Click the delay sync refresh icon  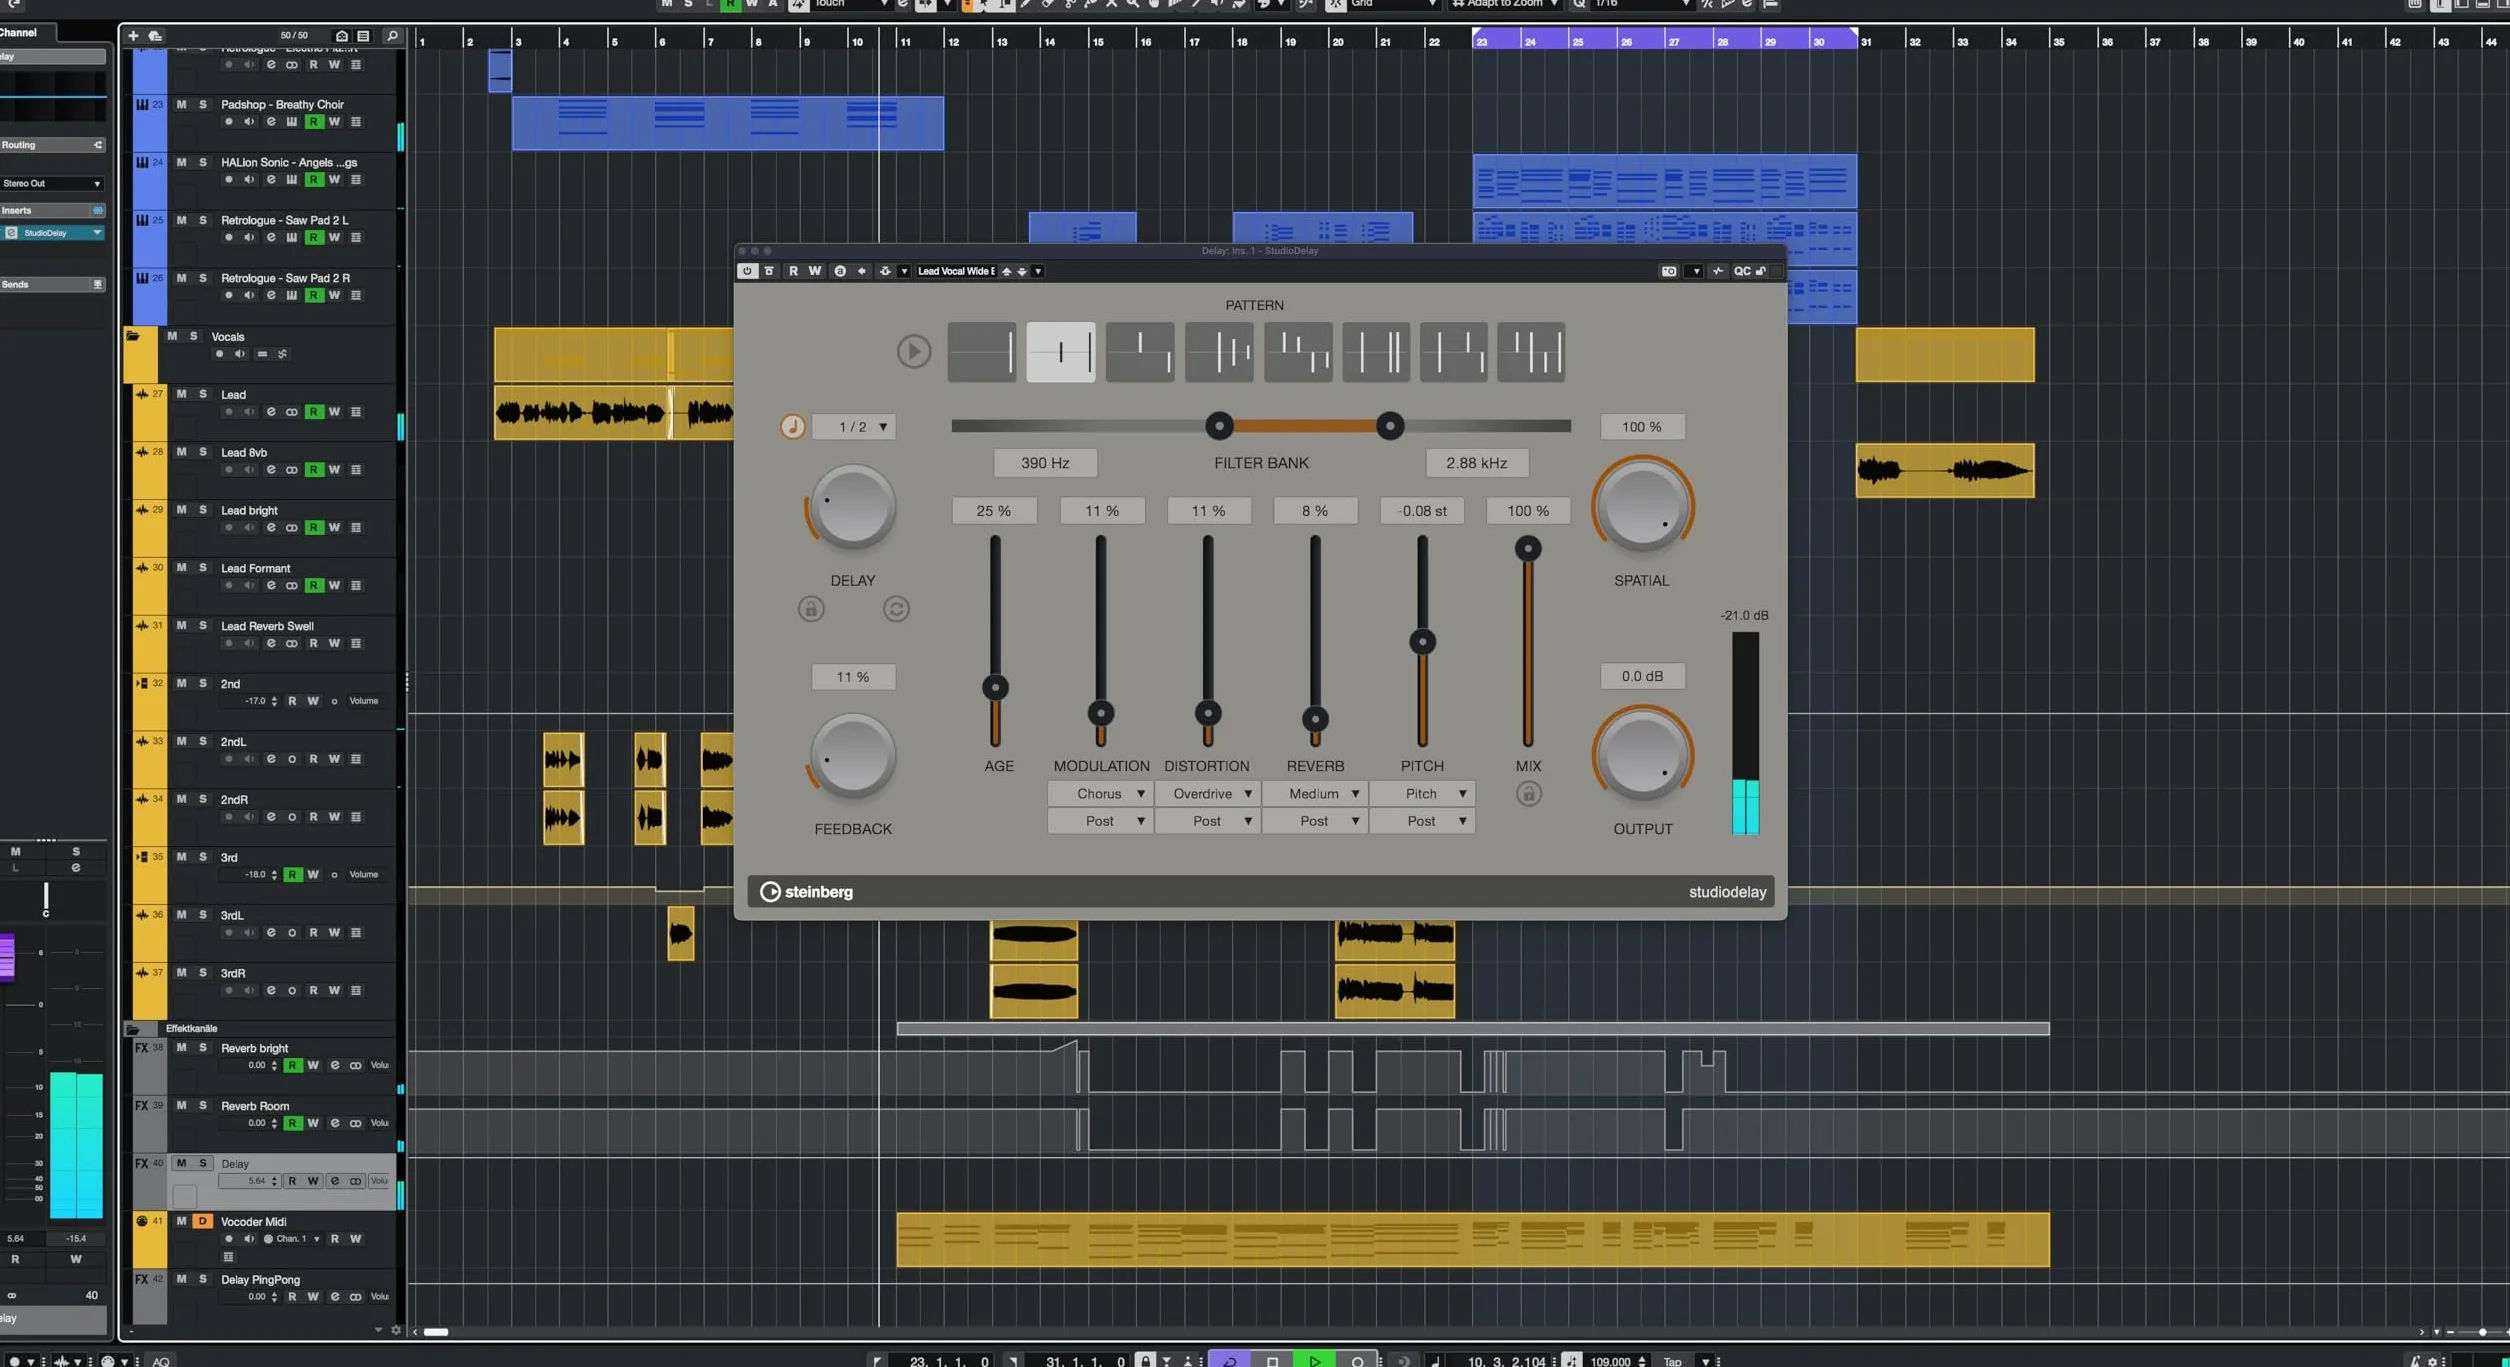[896, 609]
